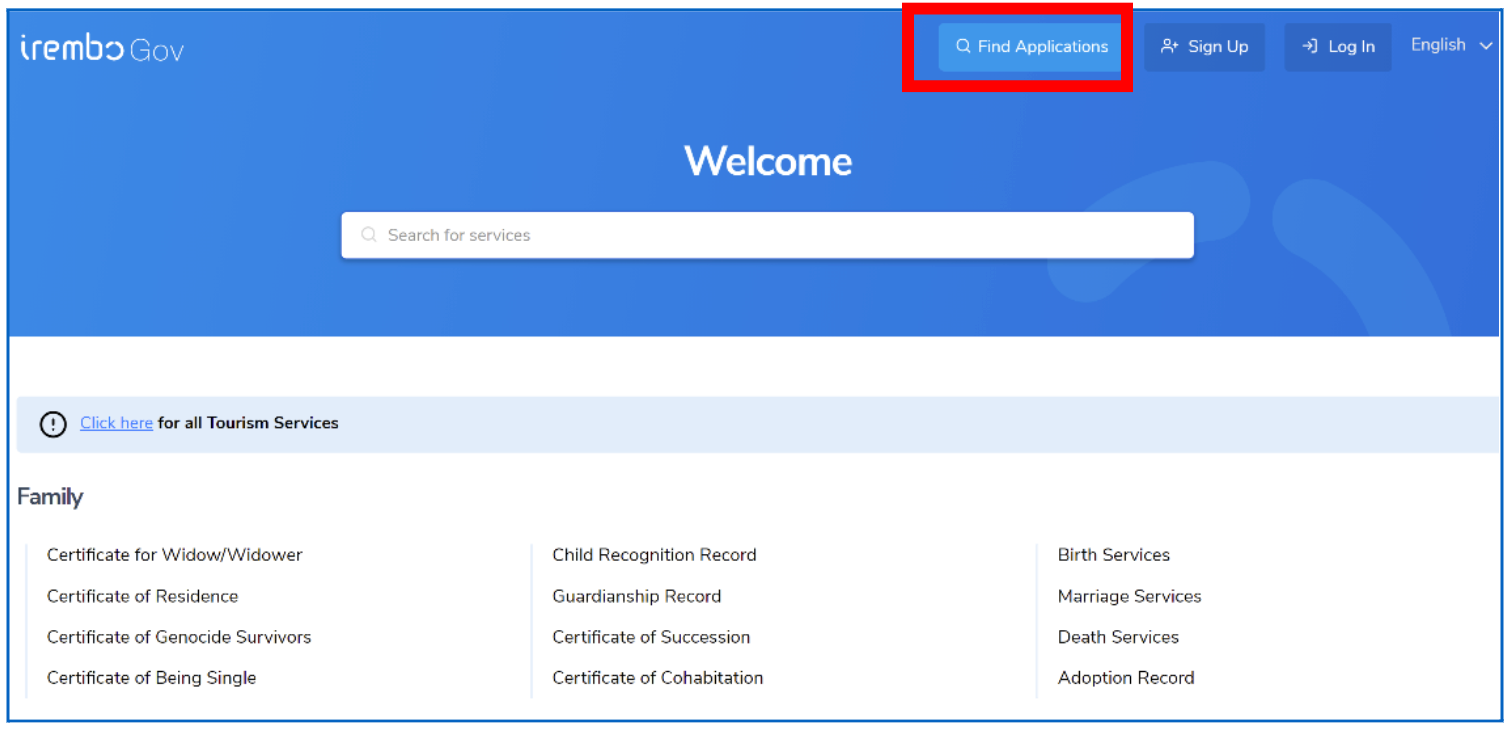This screenshot has height=731, width=1510.
Task: Select Certificate of Residence under Family
Action: 142,596
